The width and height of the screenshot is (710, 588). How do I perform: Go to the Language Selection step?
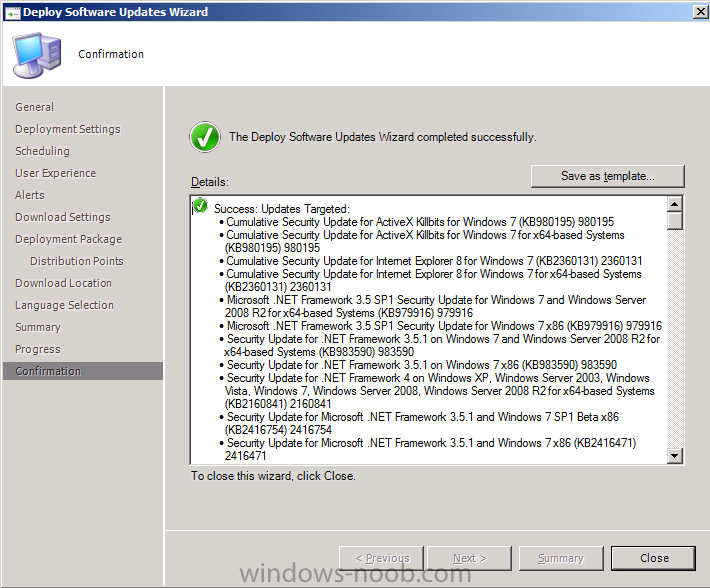click(x=64, y=305)
